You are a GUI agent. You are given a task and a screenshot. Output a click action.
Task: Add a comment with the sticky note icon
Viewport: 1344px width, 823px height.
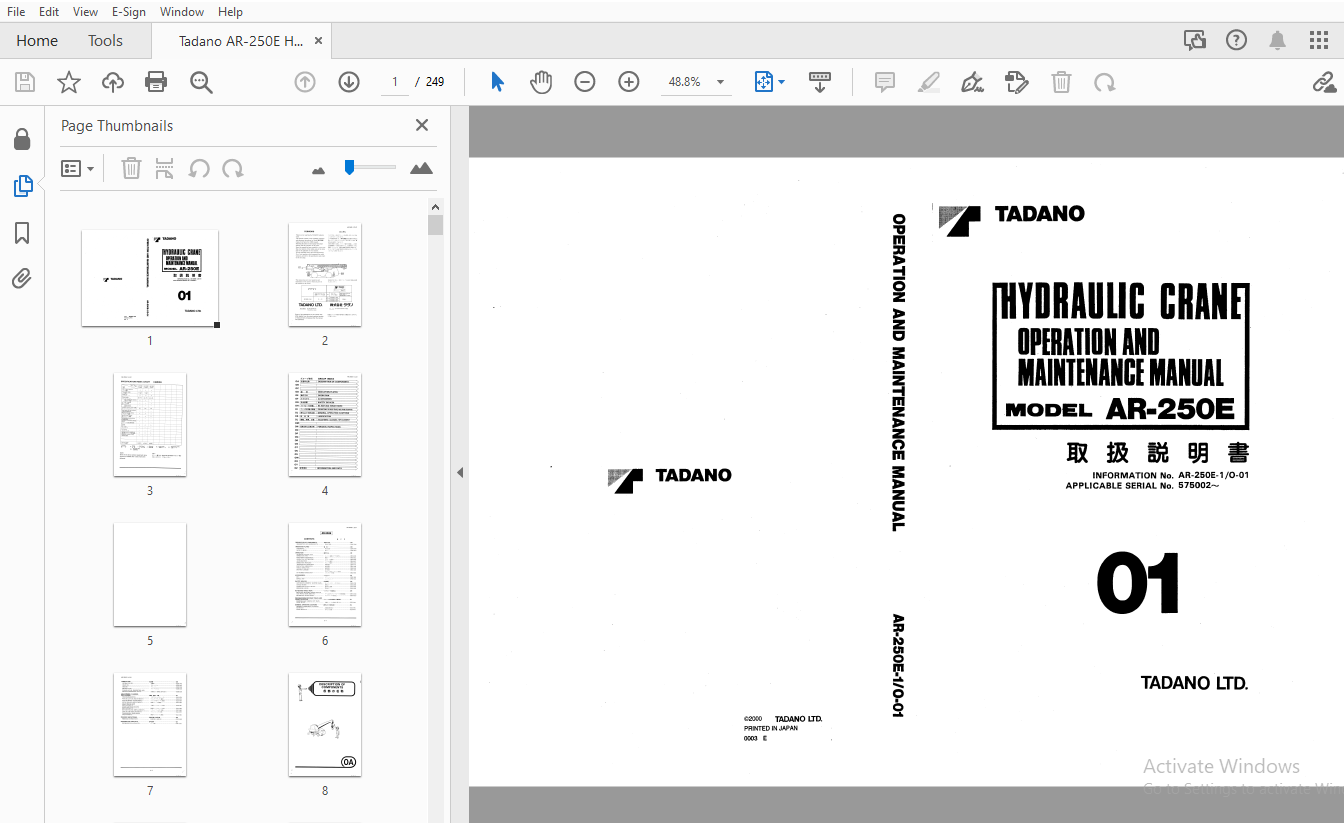pyautogui.click(x=885, y=82)
